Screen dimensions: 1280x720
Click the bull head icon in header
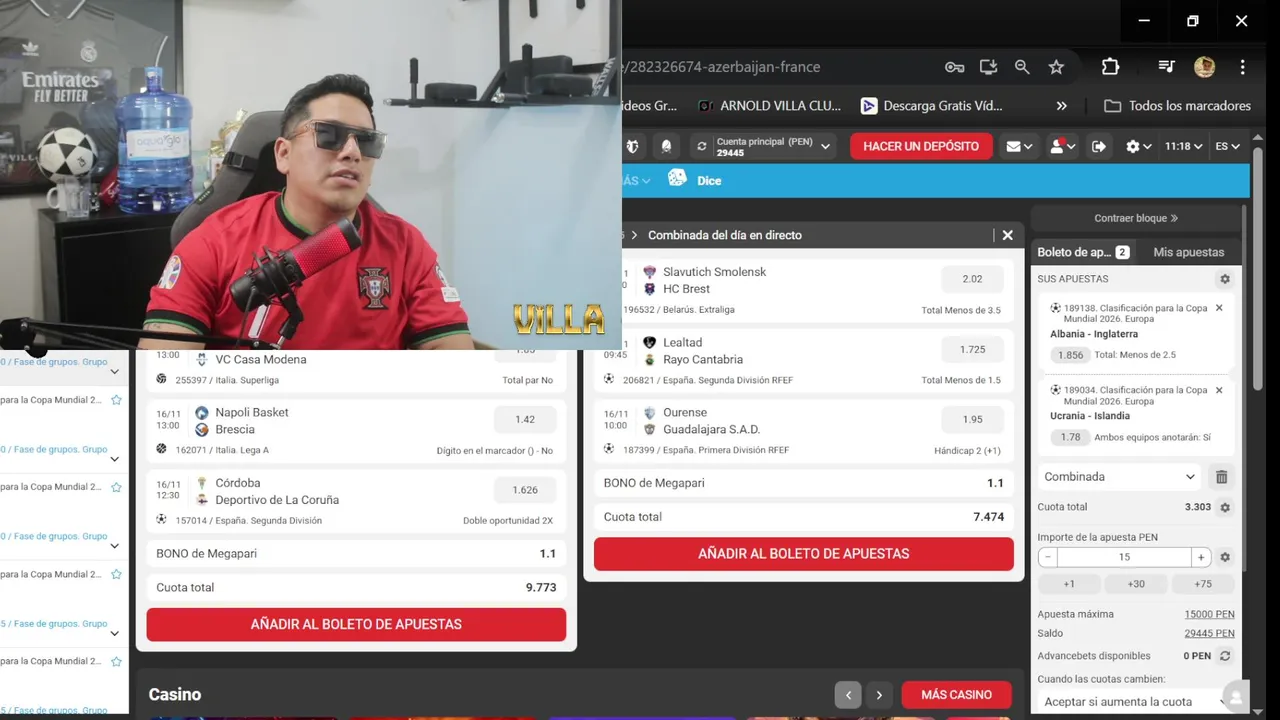pyautogui.click(x=632, y=146)
